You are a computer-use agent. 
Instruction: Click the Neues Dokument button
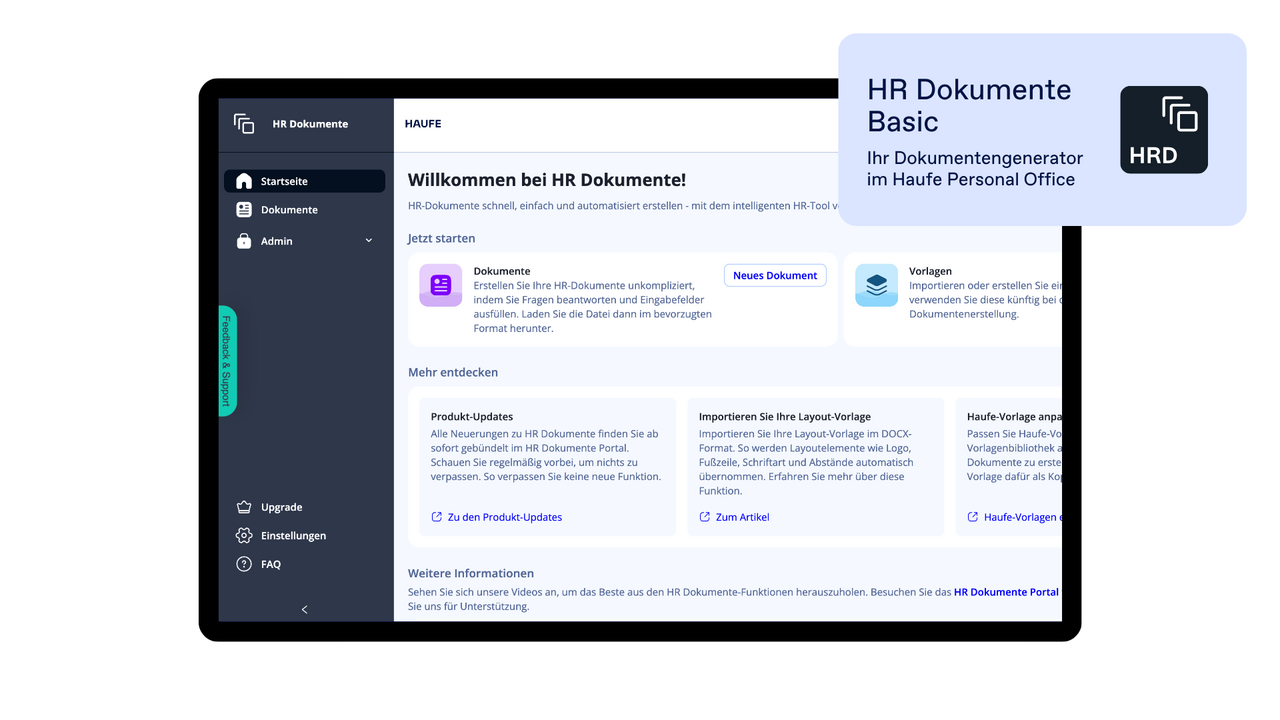(775, 275)
